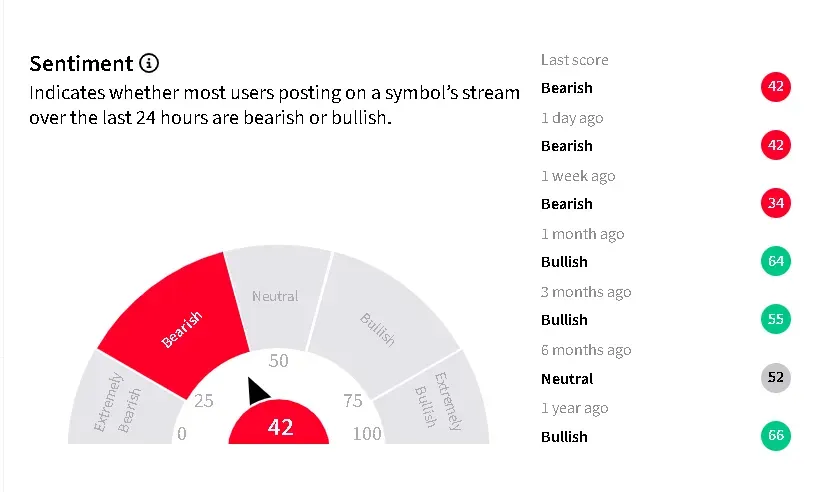Click the black gauge needle pointer

click(x=258, y=391)
